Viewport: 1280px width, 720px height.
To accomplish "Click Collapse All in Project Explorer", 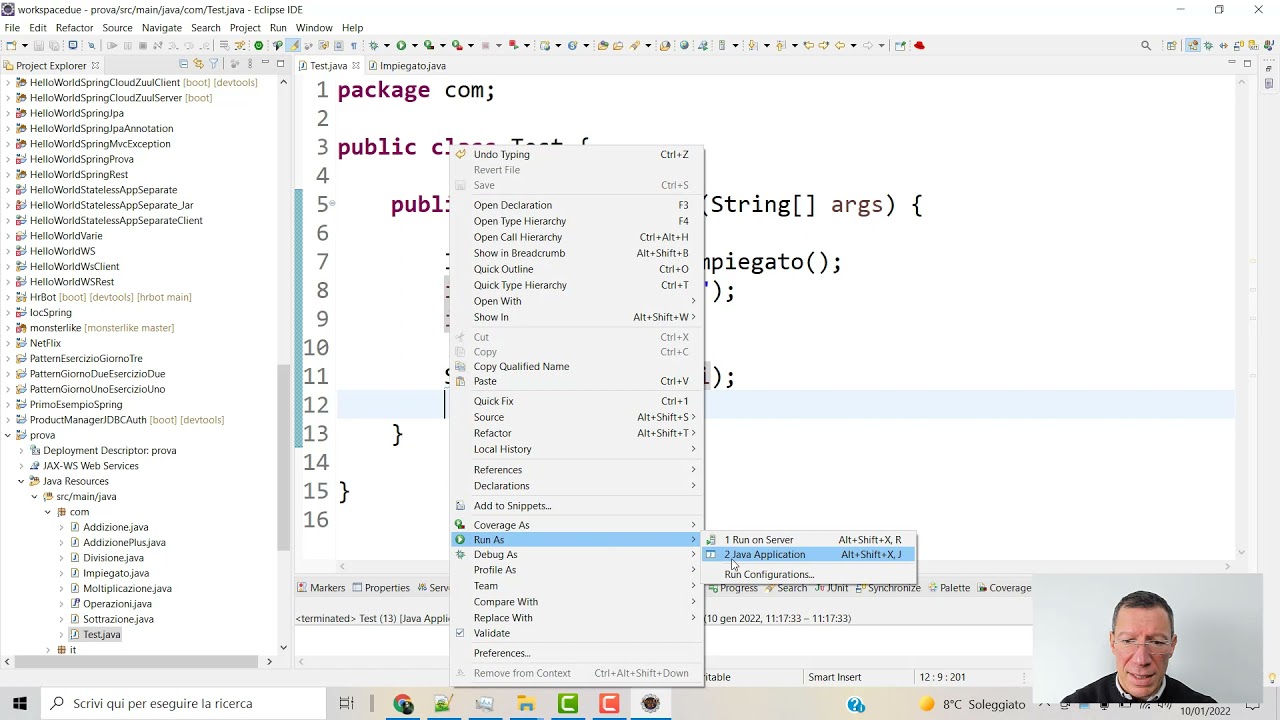I will tap(183, 64).
